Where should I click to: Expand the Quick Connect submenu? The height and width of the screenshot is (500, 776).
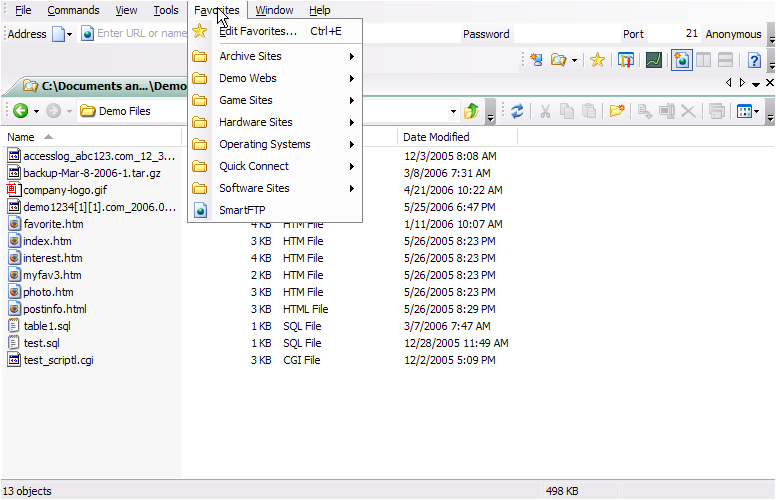tap(275, 166)
